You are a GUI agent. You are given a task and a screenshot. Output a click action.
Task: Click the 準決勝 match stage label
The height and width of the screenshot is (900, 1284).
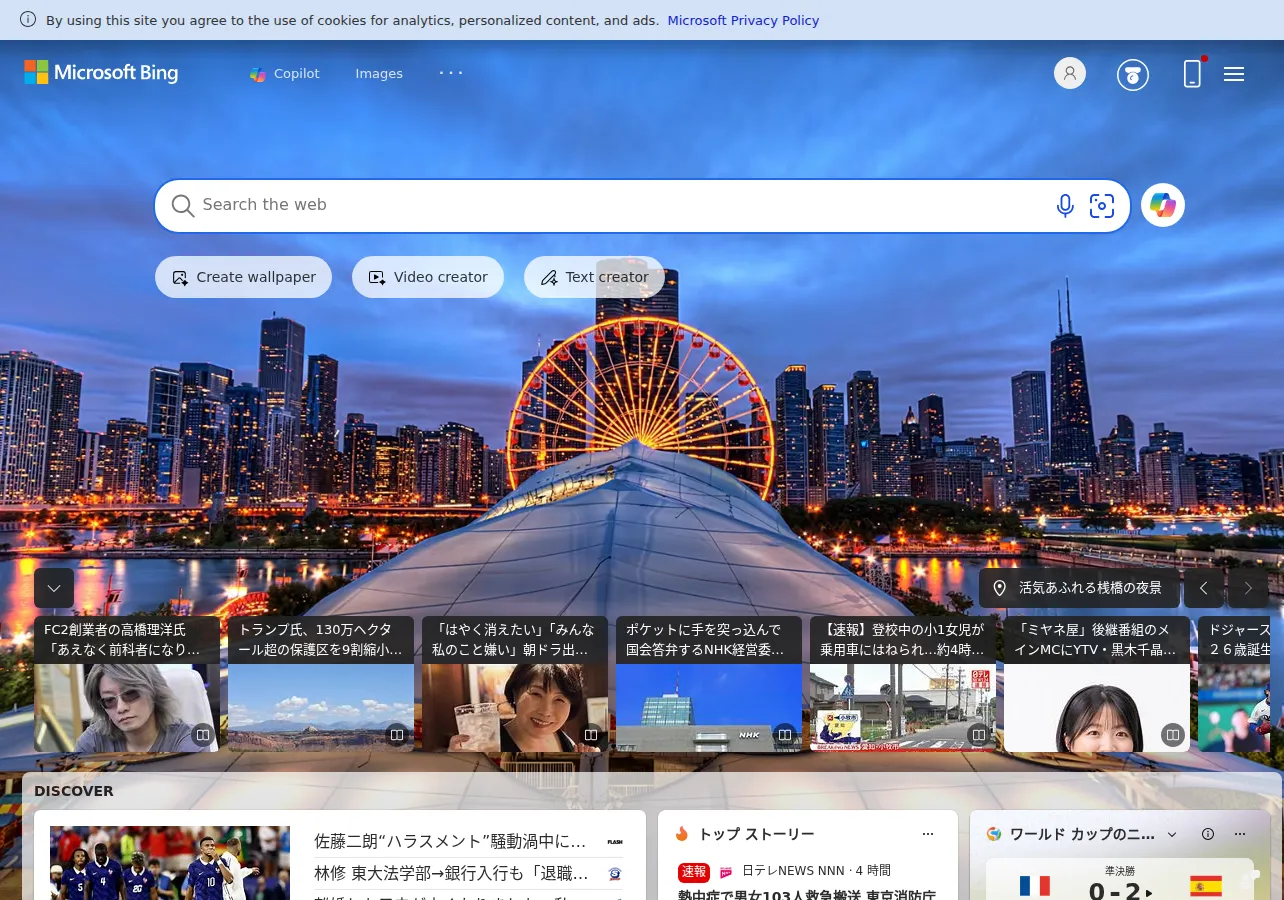[1120, 871]
